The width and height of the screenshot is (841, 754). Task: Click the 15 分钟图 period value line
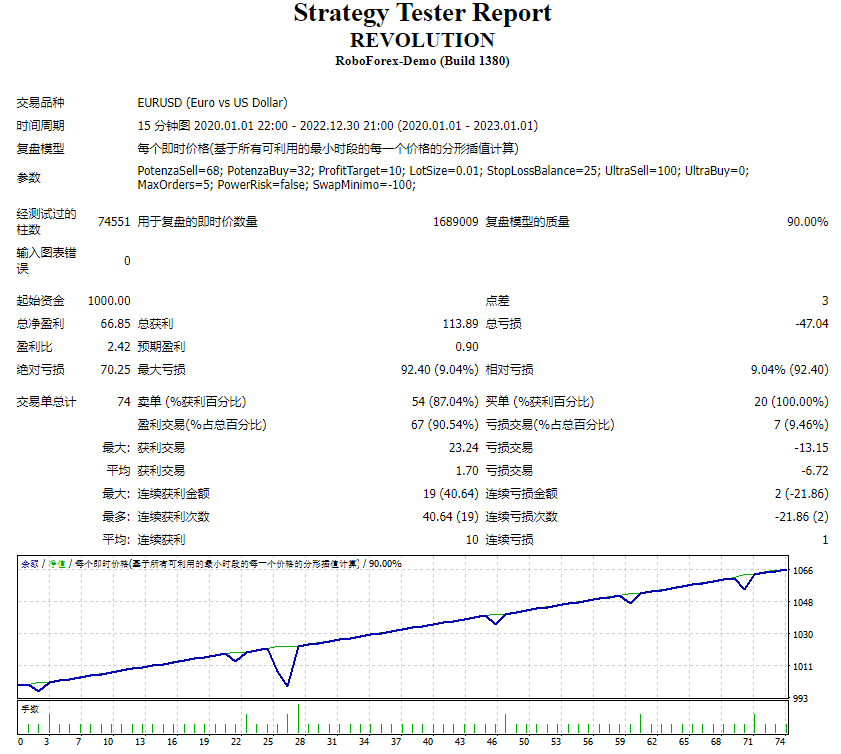(x=337, y=125)
